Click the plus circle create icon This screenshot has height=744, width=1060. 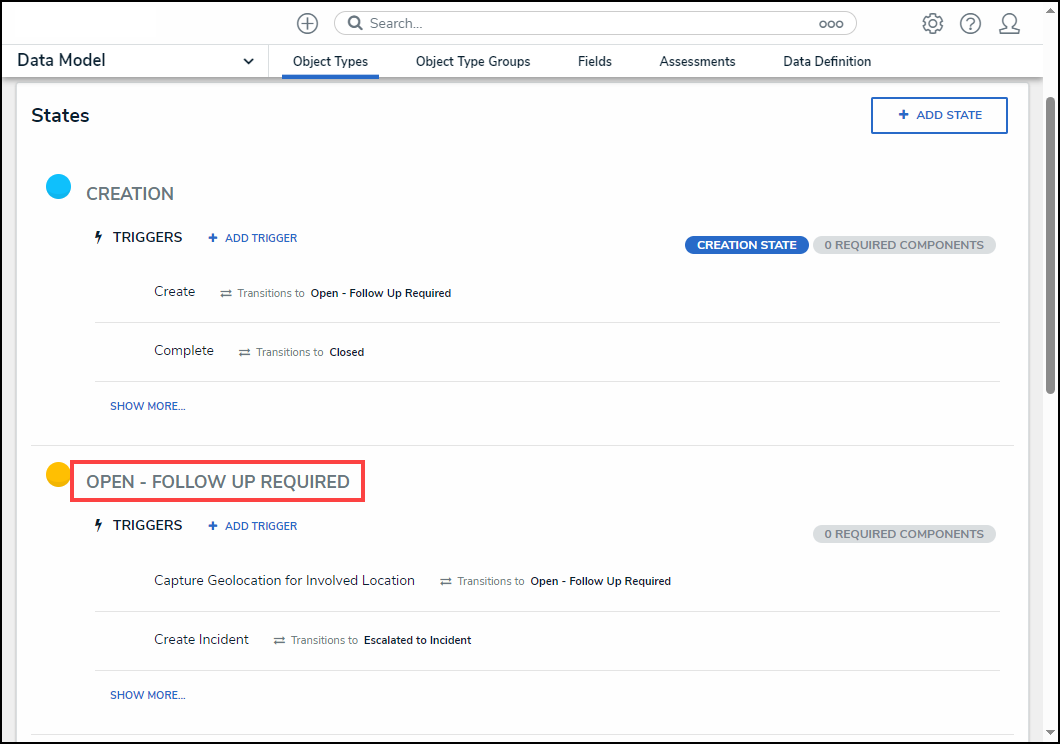coord(307,23)
